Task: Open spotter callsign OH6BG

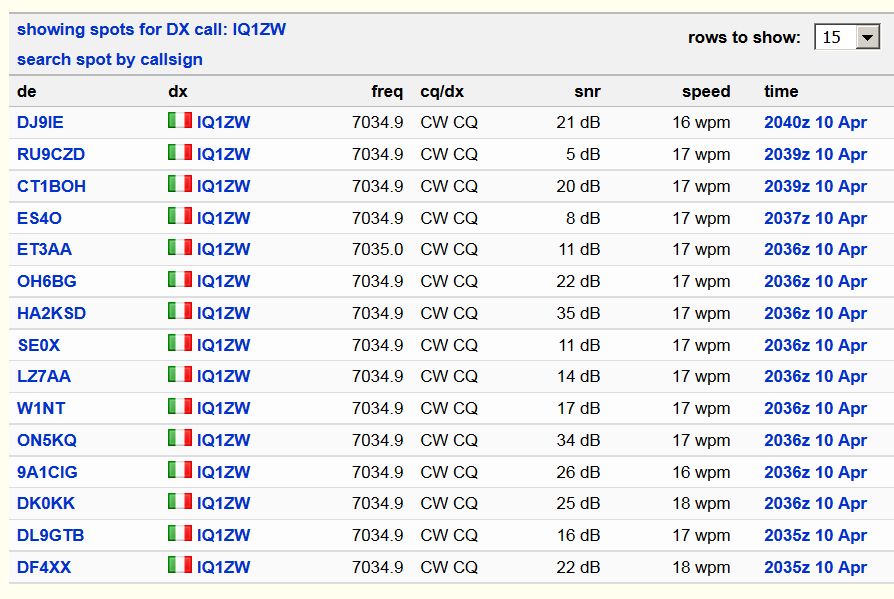Action: tap(47, 281)
